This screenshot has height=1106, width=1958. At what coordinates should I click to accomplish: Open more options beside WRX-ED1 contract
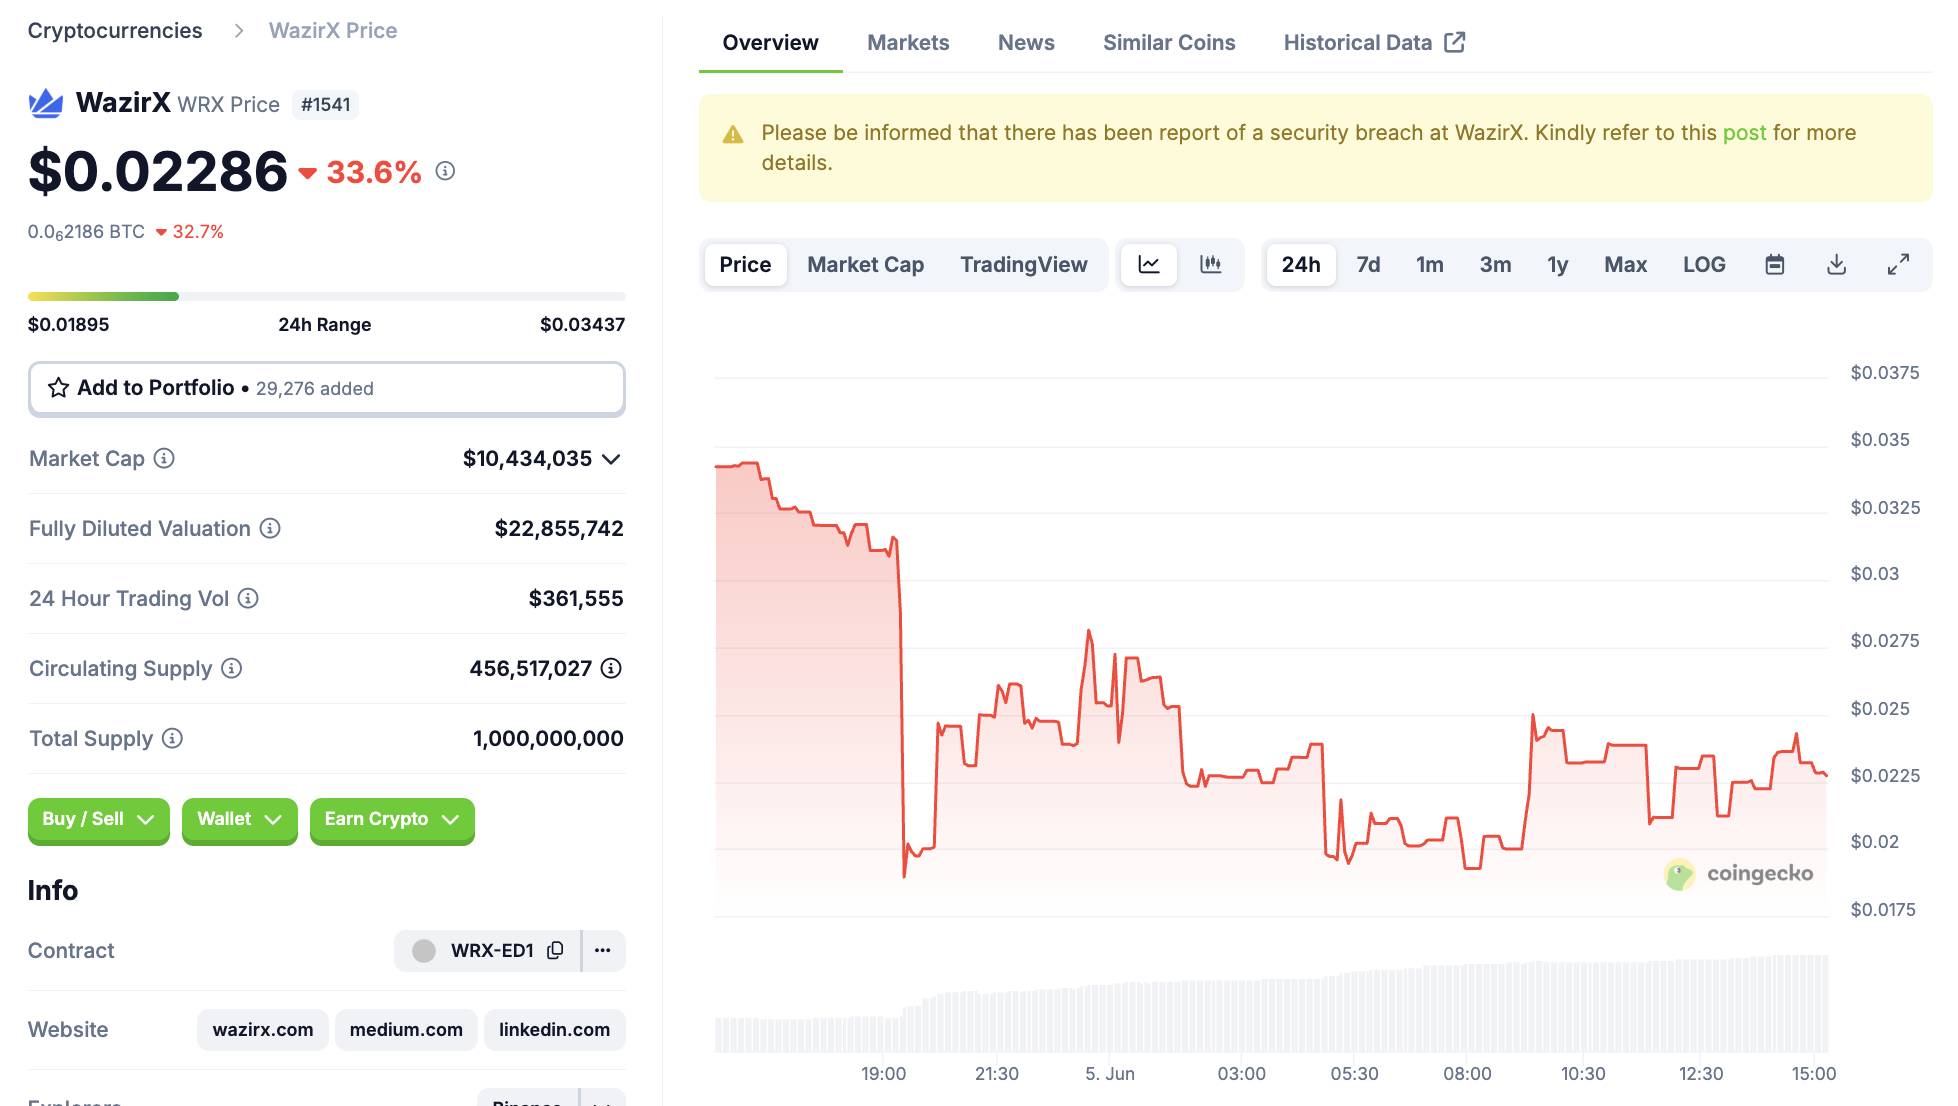[602, 950]
